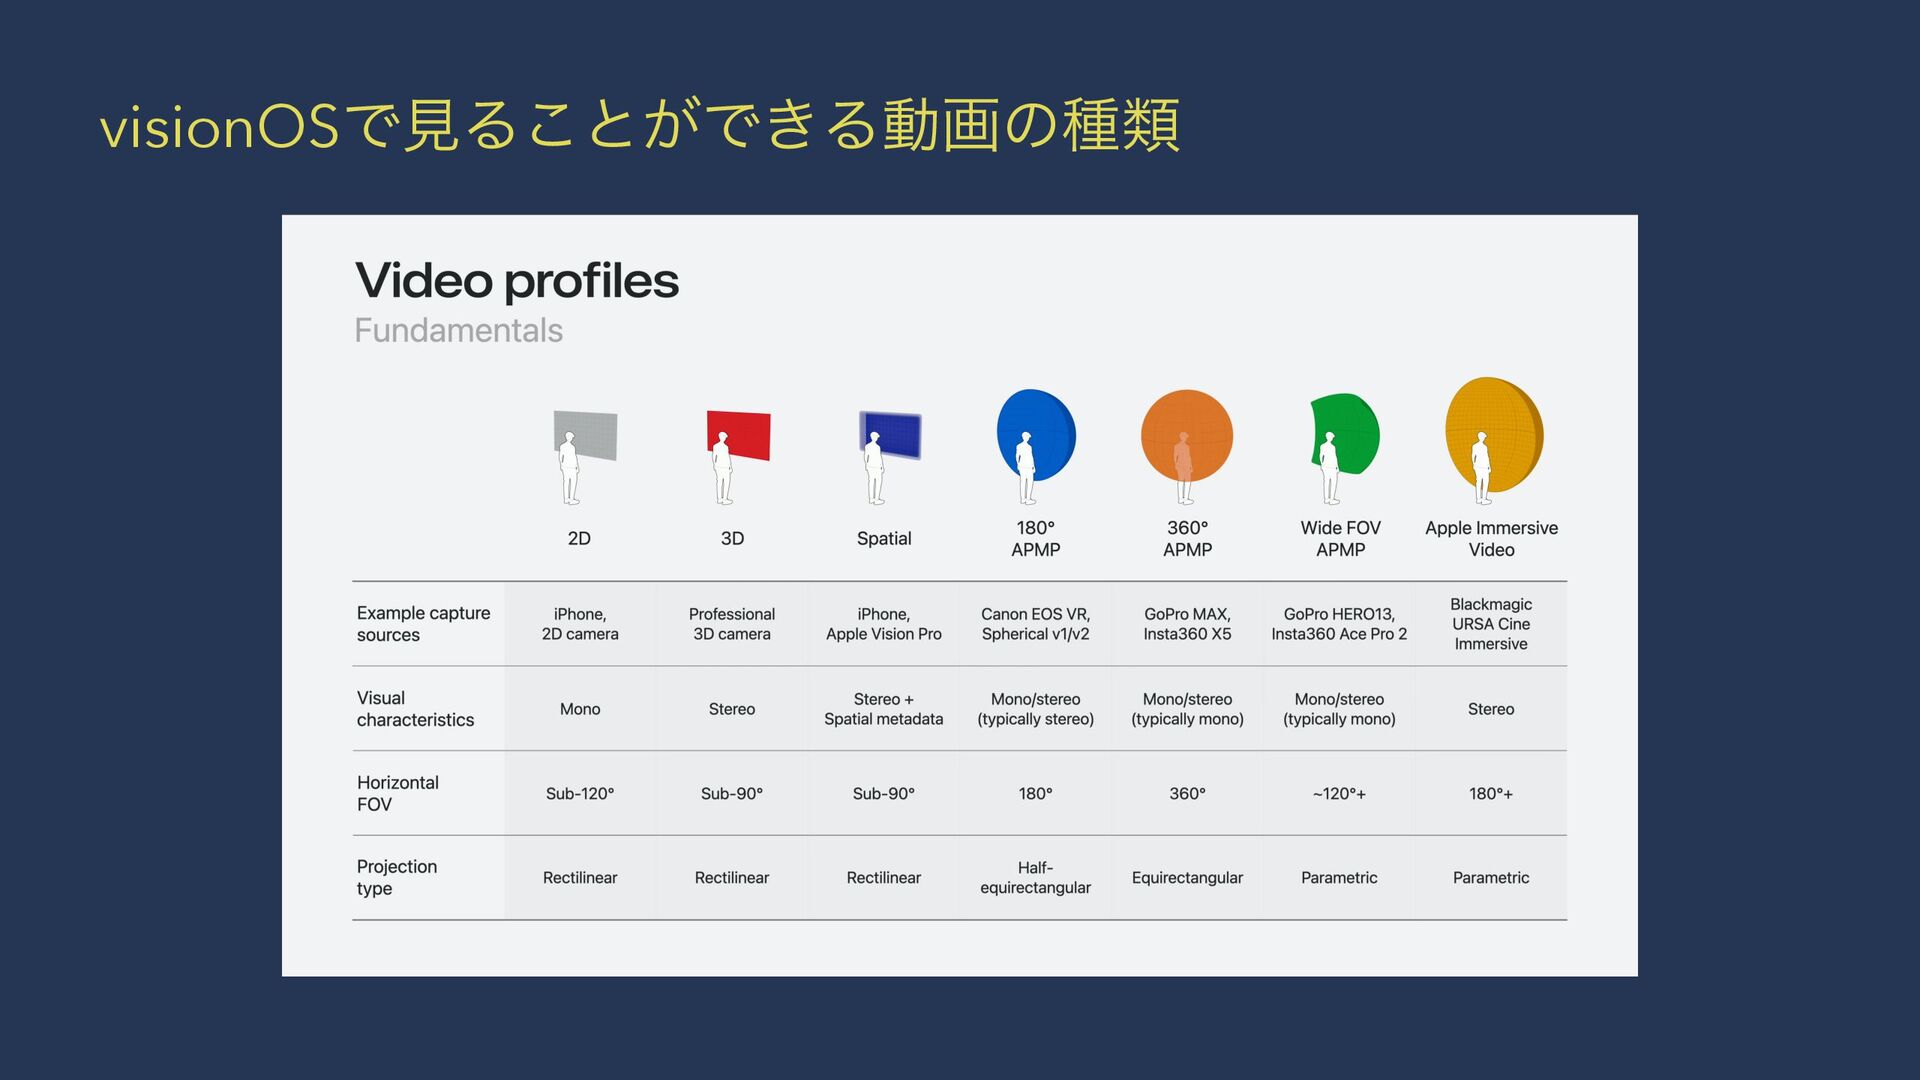Click the 'Half-equirectangular' projection cell
The width and height of the screenshot is (1920, 1080).
point(1036,878)
